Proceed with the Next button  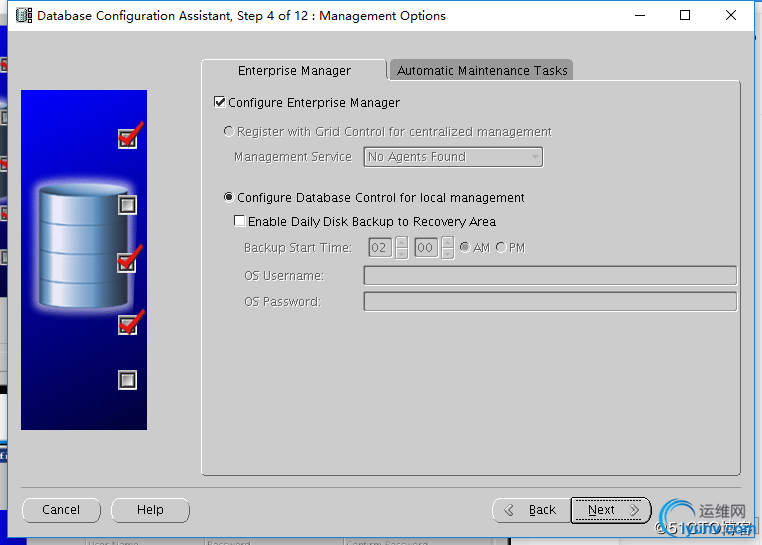click(x=611, y=510)
